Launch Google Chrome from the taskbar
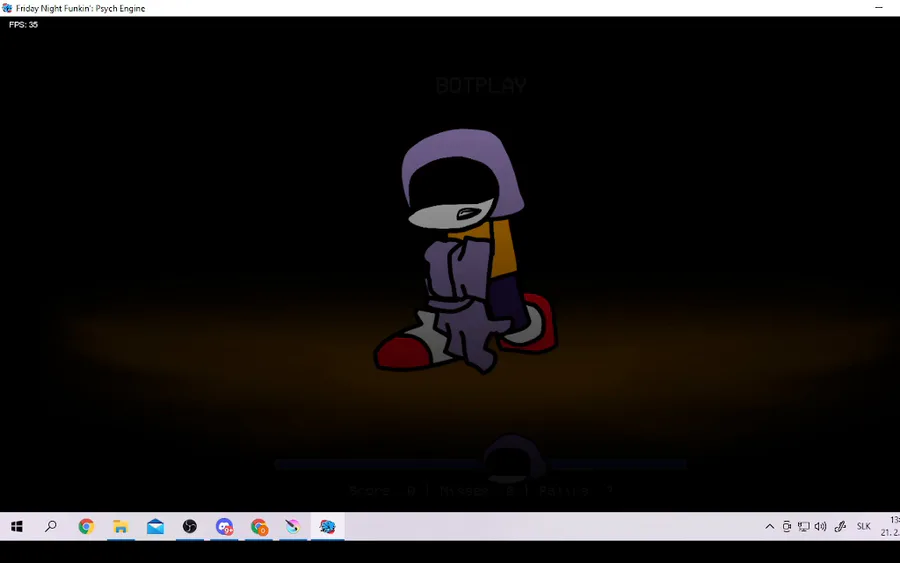This screenshot has width=900, height=563. [x=86, y=526]
